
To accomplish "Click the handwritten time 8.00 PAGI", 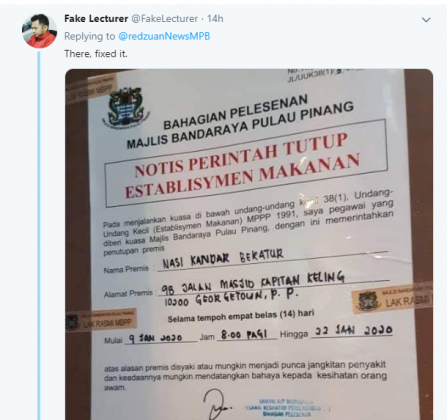I will (x=244, y=334).
